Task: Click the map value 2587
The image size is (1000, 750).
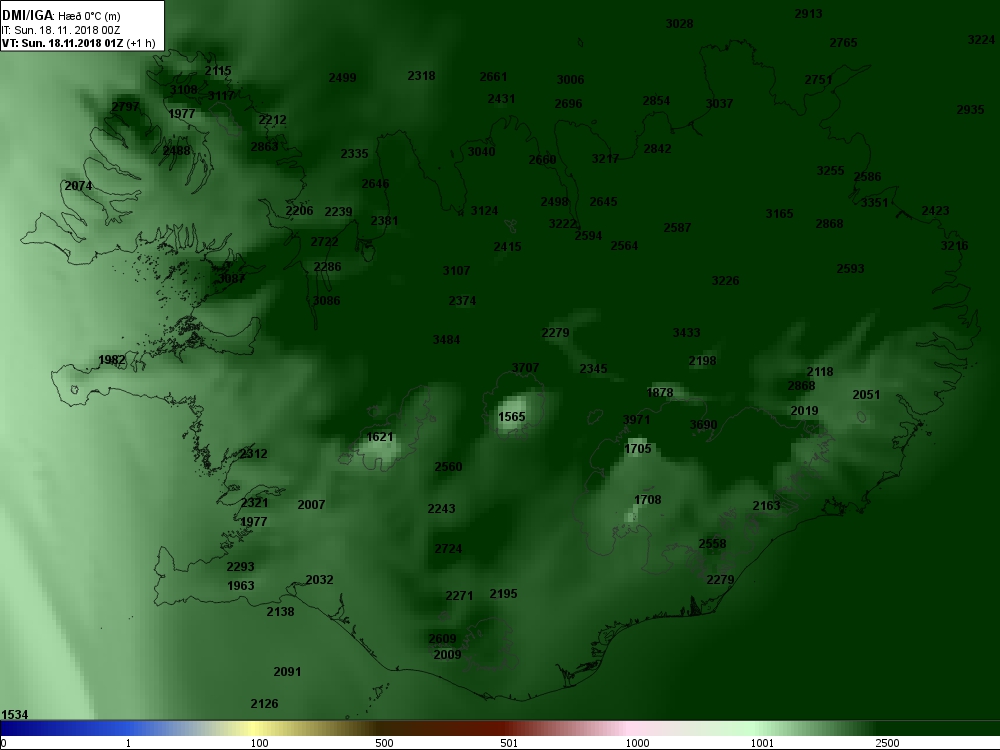Action: (677, 228)
